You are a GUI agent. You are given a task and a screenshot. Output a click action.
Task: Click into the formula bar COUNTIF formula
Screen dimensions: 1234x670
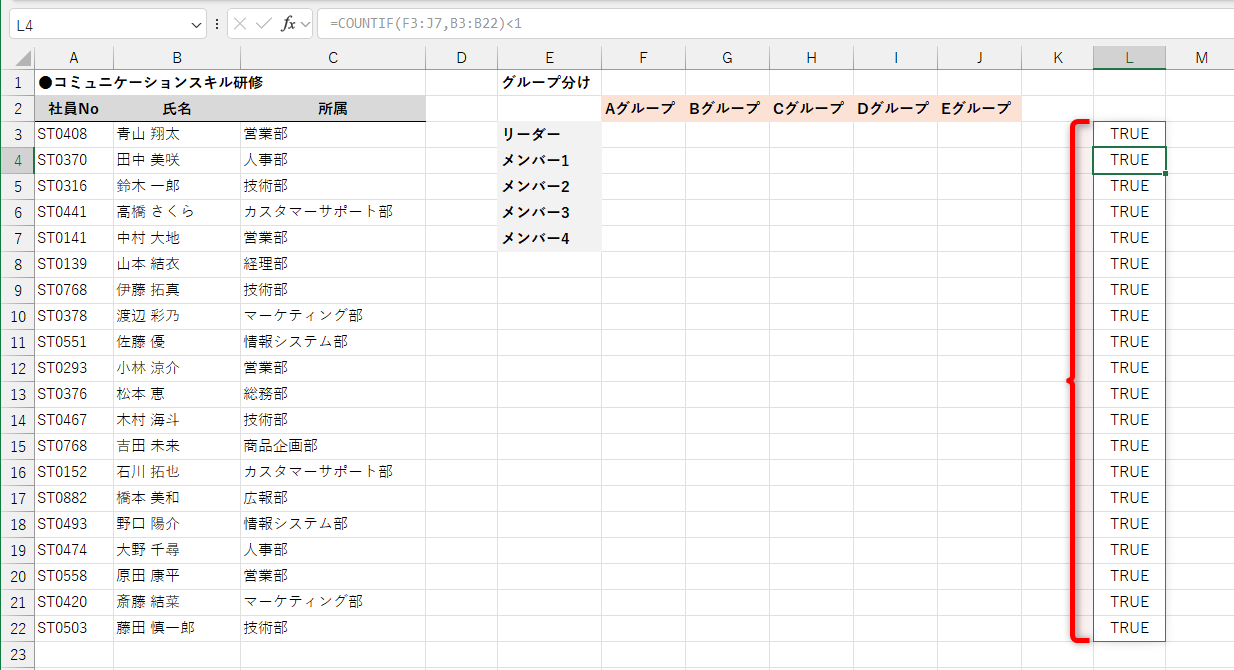775,23
